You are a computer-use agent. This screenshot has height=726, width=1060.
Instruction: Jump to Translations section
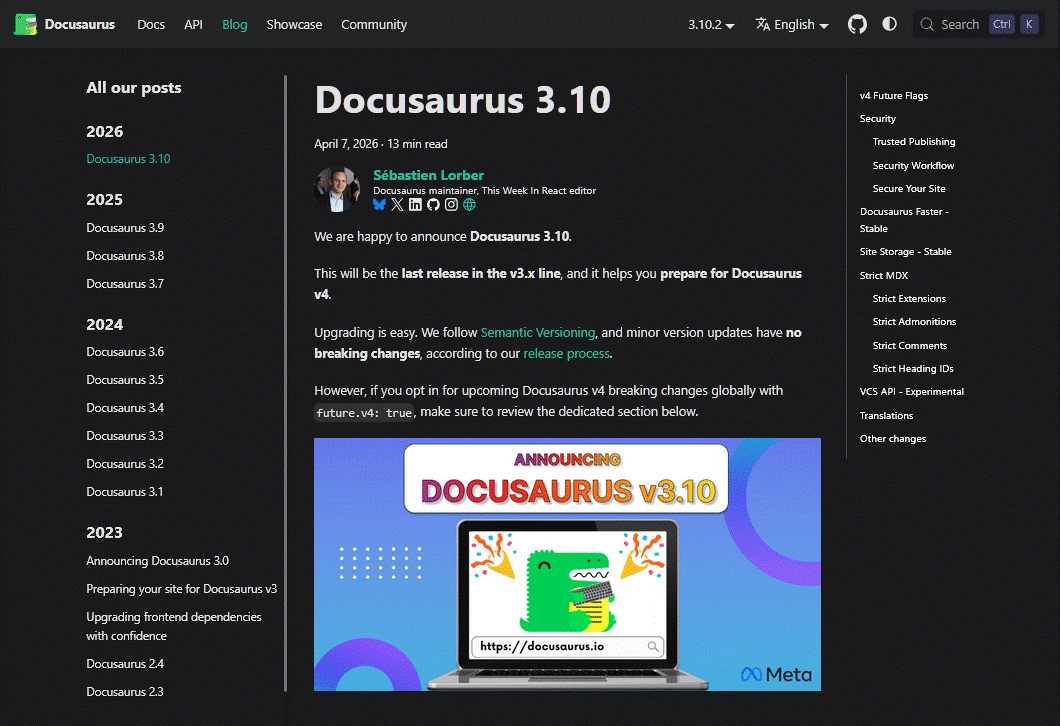pos(886,416)
